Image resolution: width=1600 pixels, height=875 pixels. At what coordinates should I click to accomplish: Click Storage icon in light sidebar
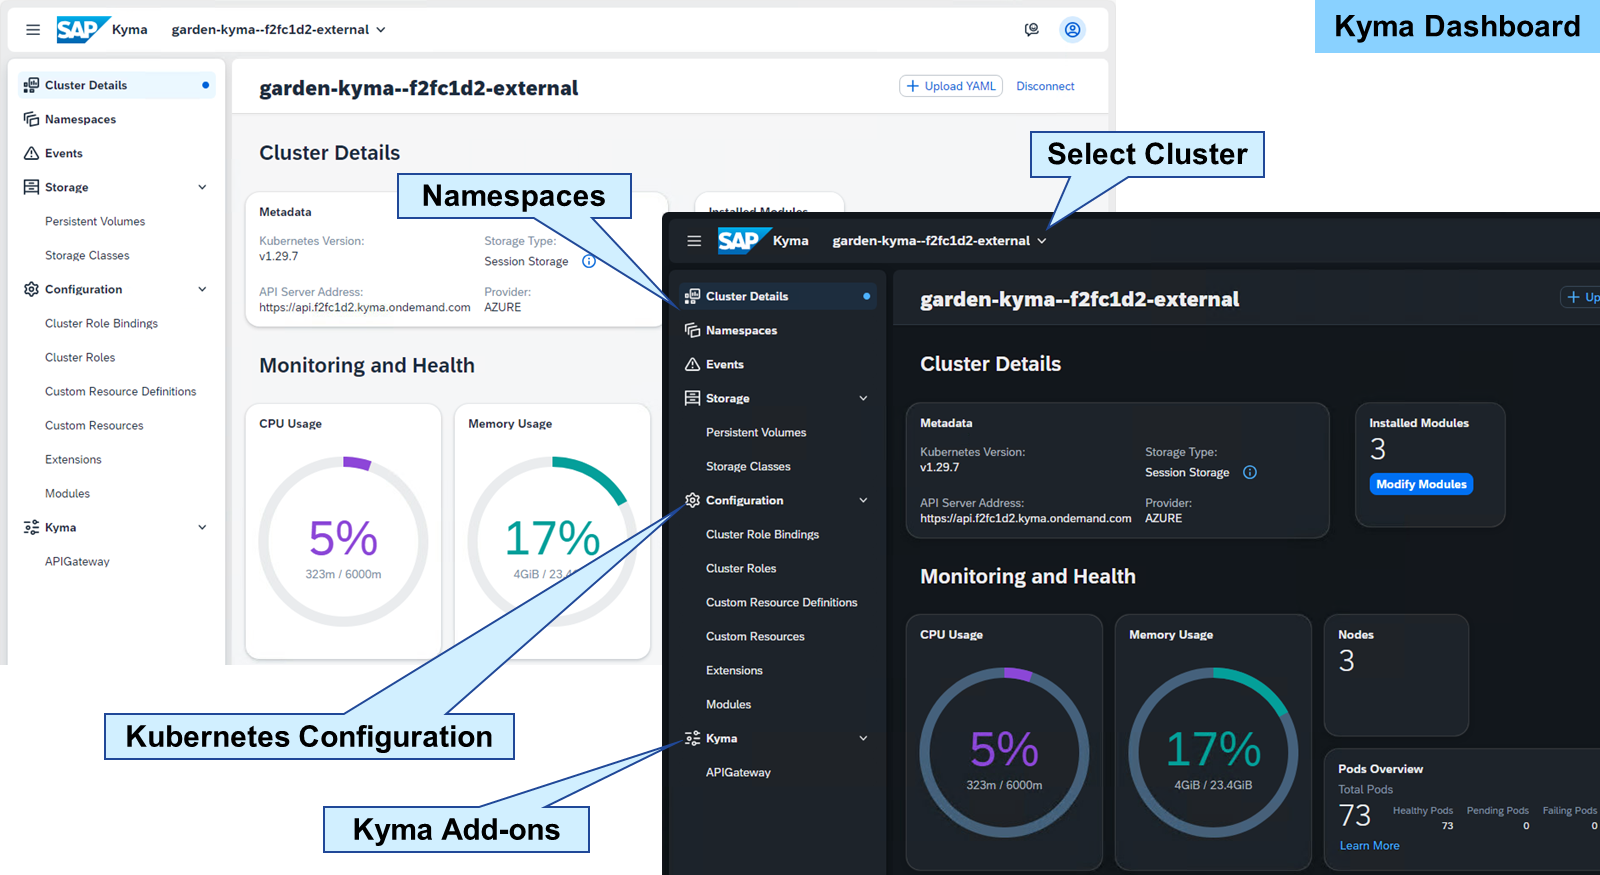[31, 187]
